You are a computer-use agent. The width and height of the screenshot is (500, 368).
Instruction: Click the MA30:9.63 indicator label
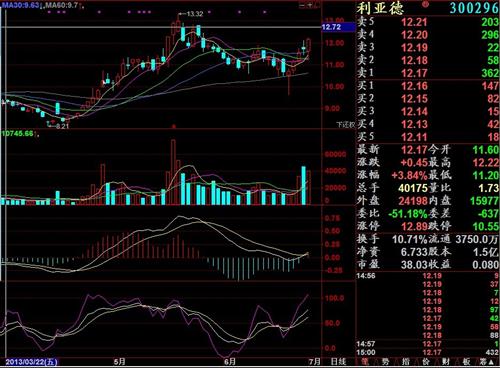[x=21, y=5]
